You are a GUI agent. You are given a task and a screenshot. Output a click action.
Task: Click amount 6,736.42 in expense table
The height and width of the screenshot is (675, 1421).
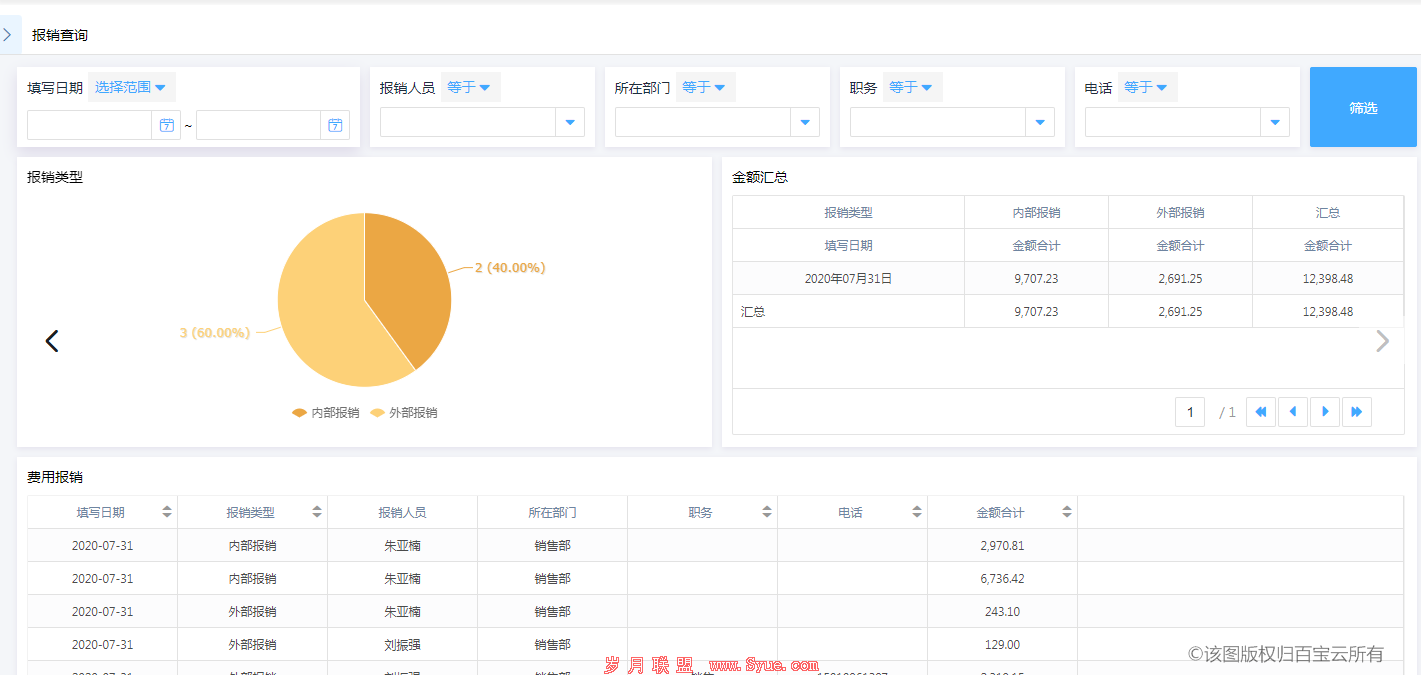point(1002,579)
